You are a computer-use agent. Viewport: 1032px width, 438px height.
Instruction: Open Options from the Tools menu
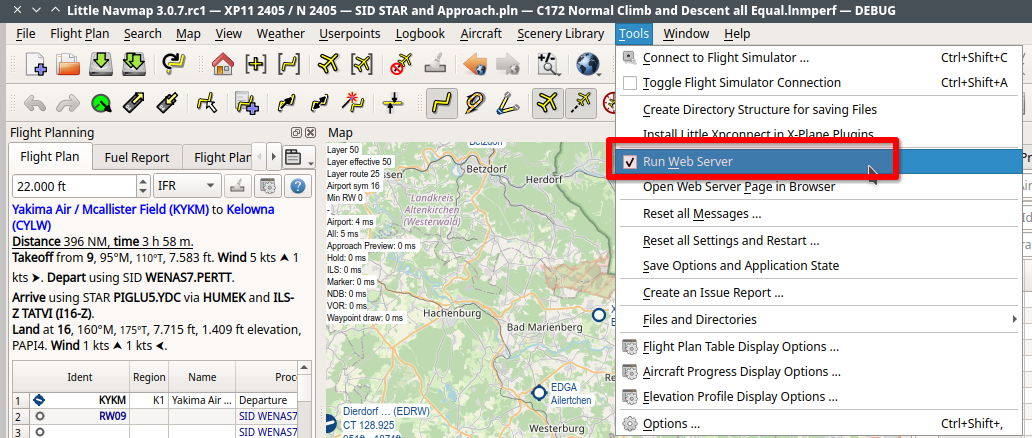(x=817, y=424)
